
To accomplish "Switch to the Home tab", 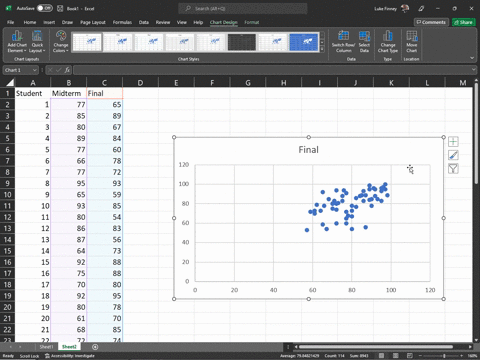I will [x=30, y=22].
